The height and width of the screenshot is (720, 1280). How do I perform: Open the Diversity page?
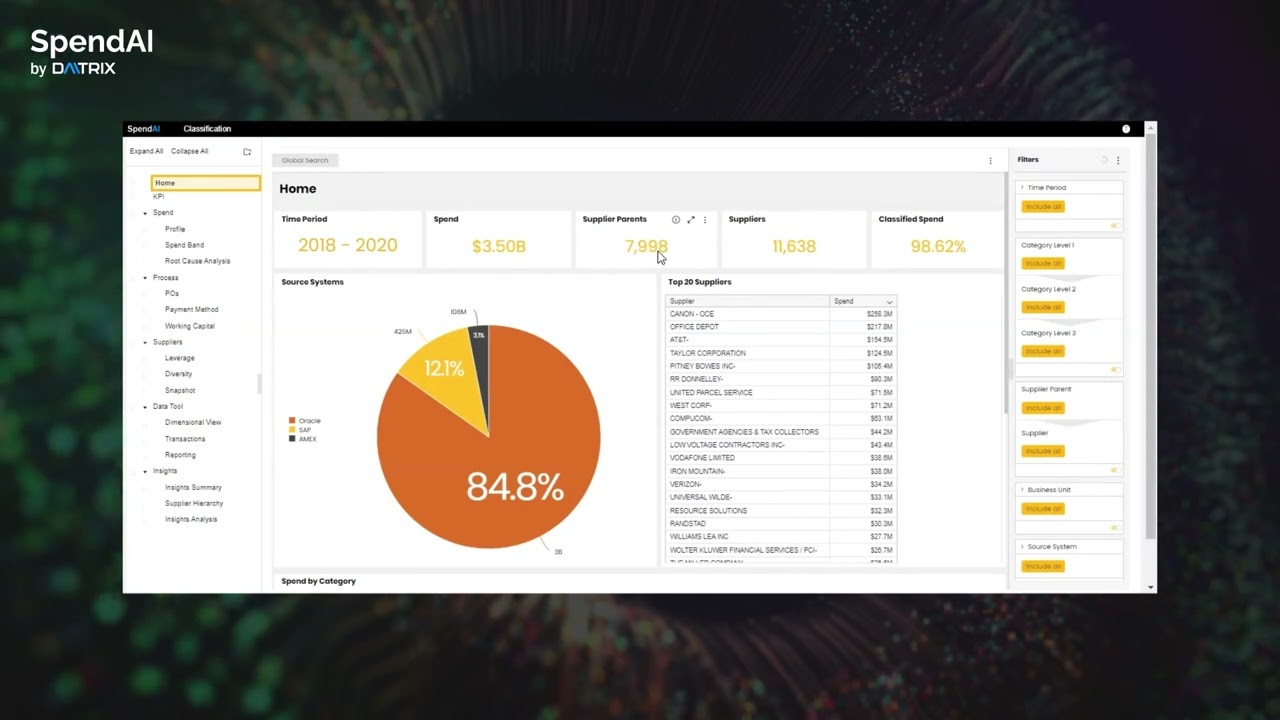pos(178,374)
